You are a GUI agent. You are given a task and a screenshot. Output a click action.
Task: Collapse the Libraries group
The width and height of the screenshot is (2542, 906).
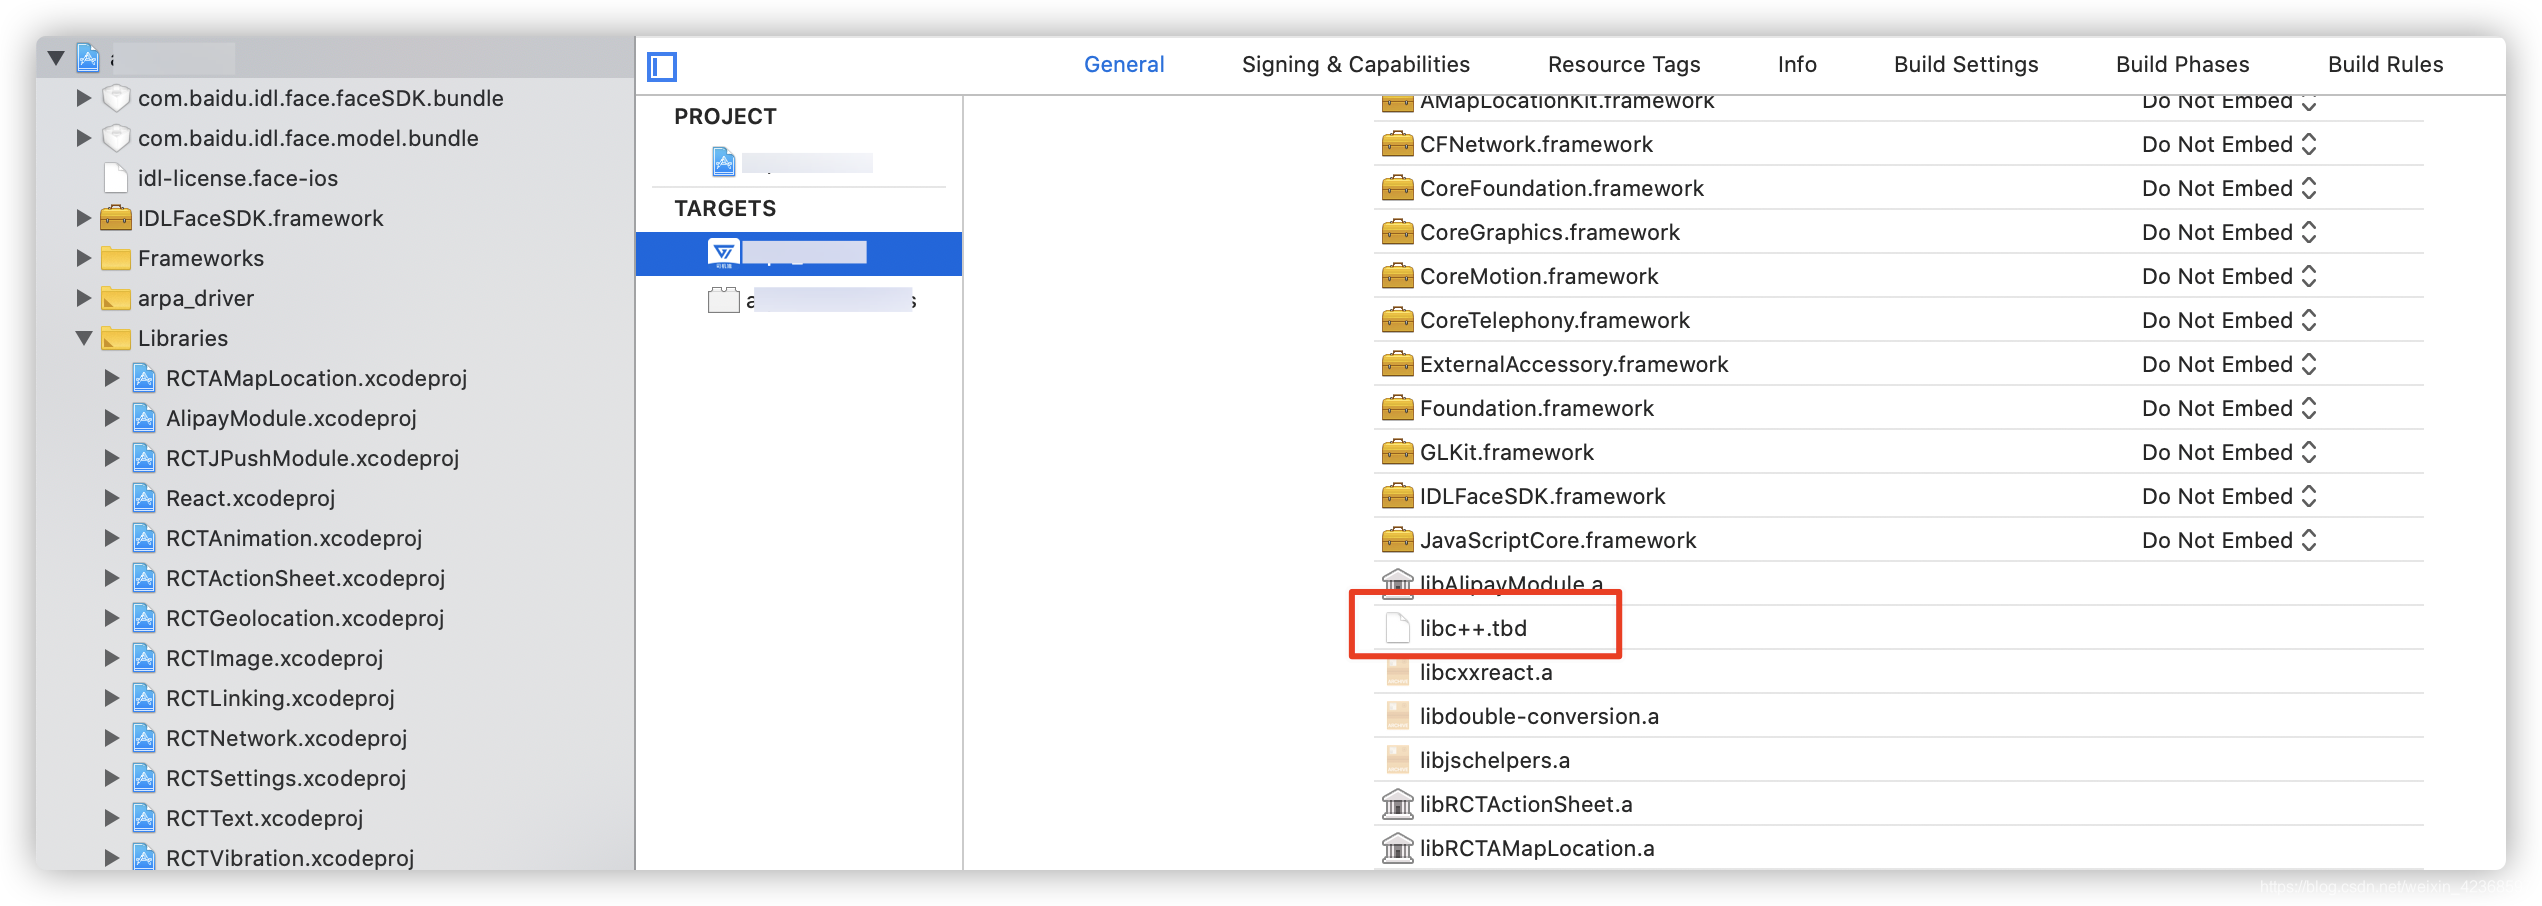click(x=84, y=338)
